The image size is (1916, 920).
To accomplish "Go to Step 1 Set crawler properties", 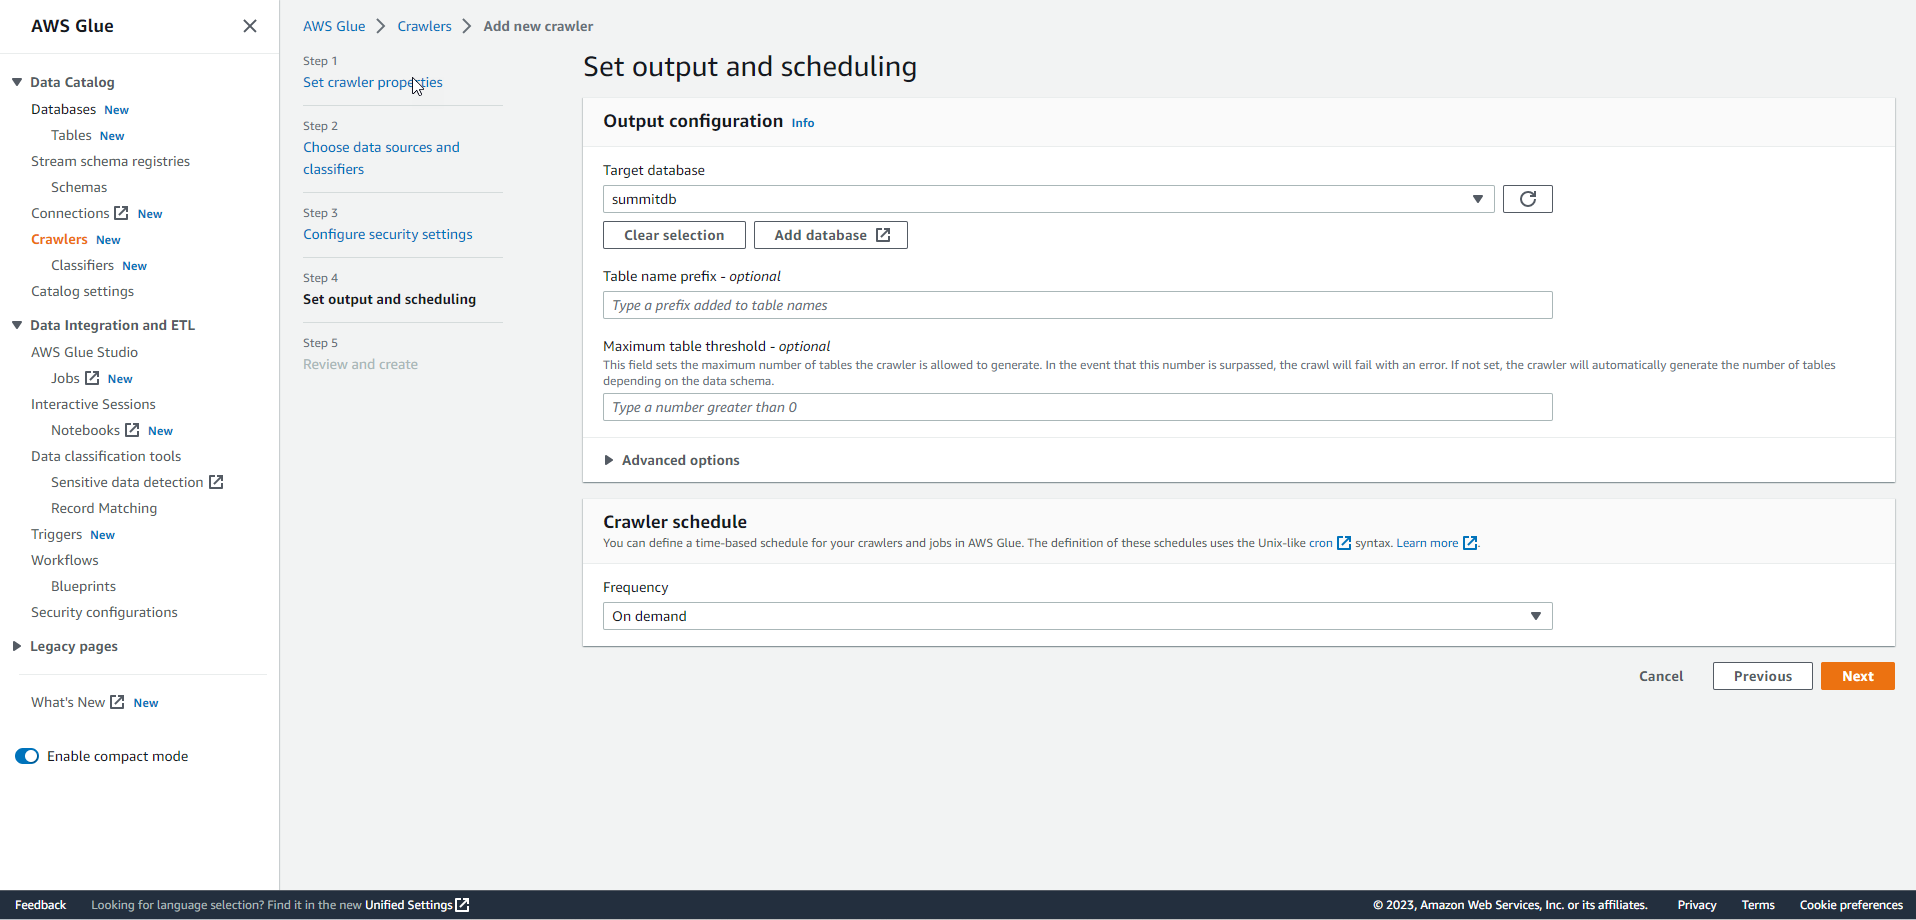I will point(373,82).
